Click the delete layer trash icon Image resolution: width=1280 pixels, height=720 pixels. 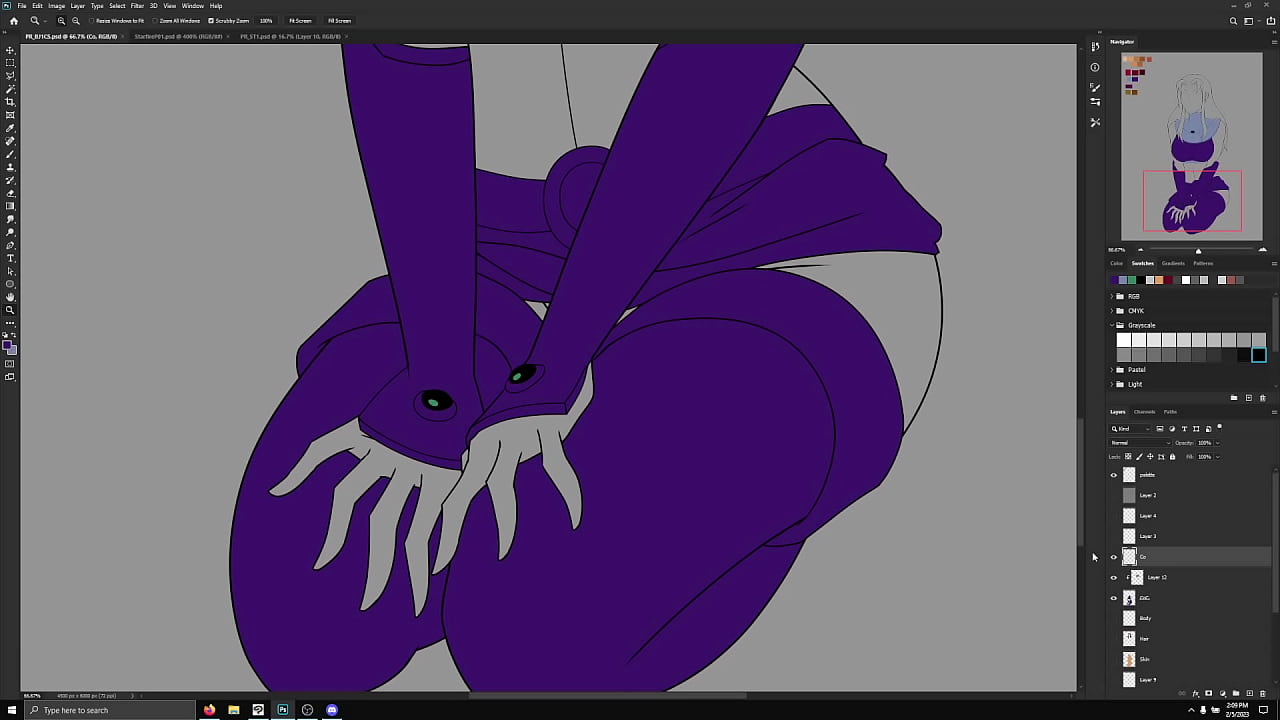(1262, 693)
